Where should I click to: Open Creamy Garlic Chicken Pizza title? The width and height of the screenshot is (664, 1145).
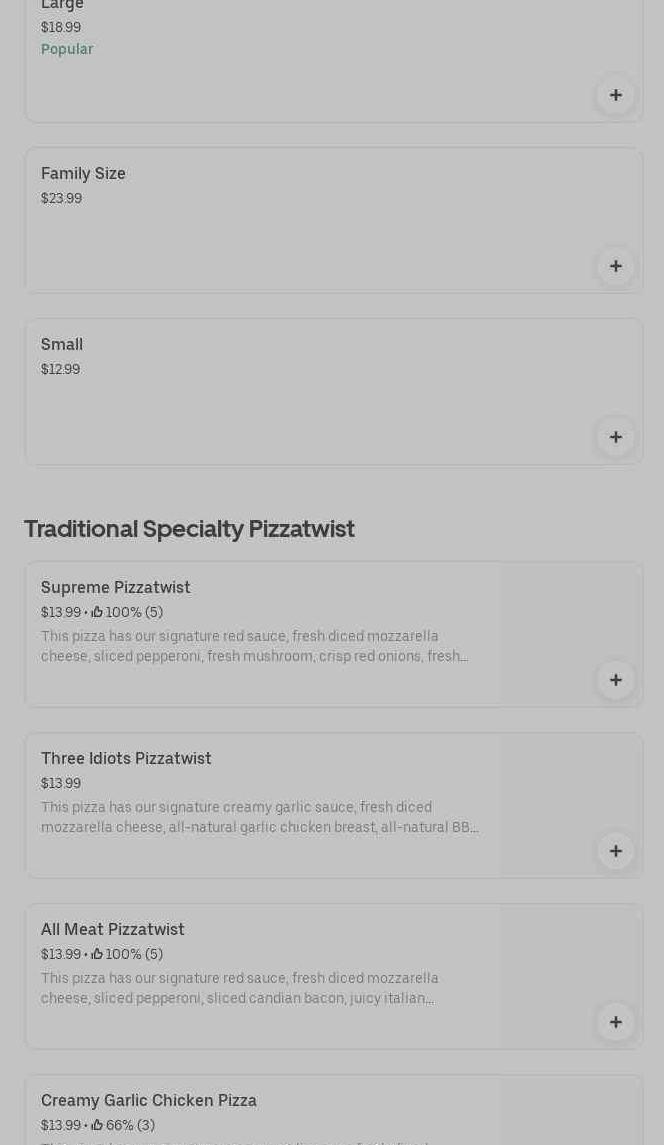[x=149, y=1100]
